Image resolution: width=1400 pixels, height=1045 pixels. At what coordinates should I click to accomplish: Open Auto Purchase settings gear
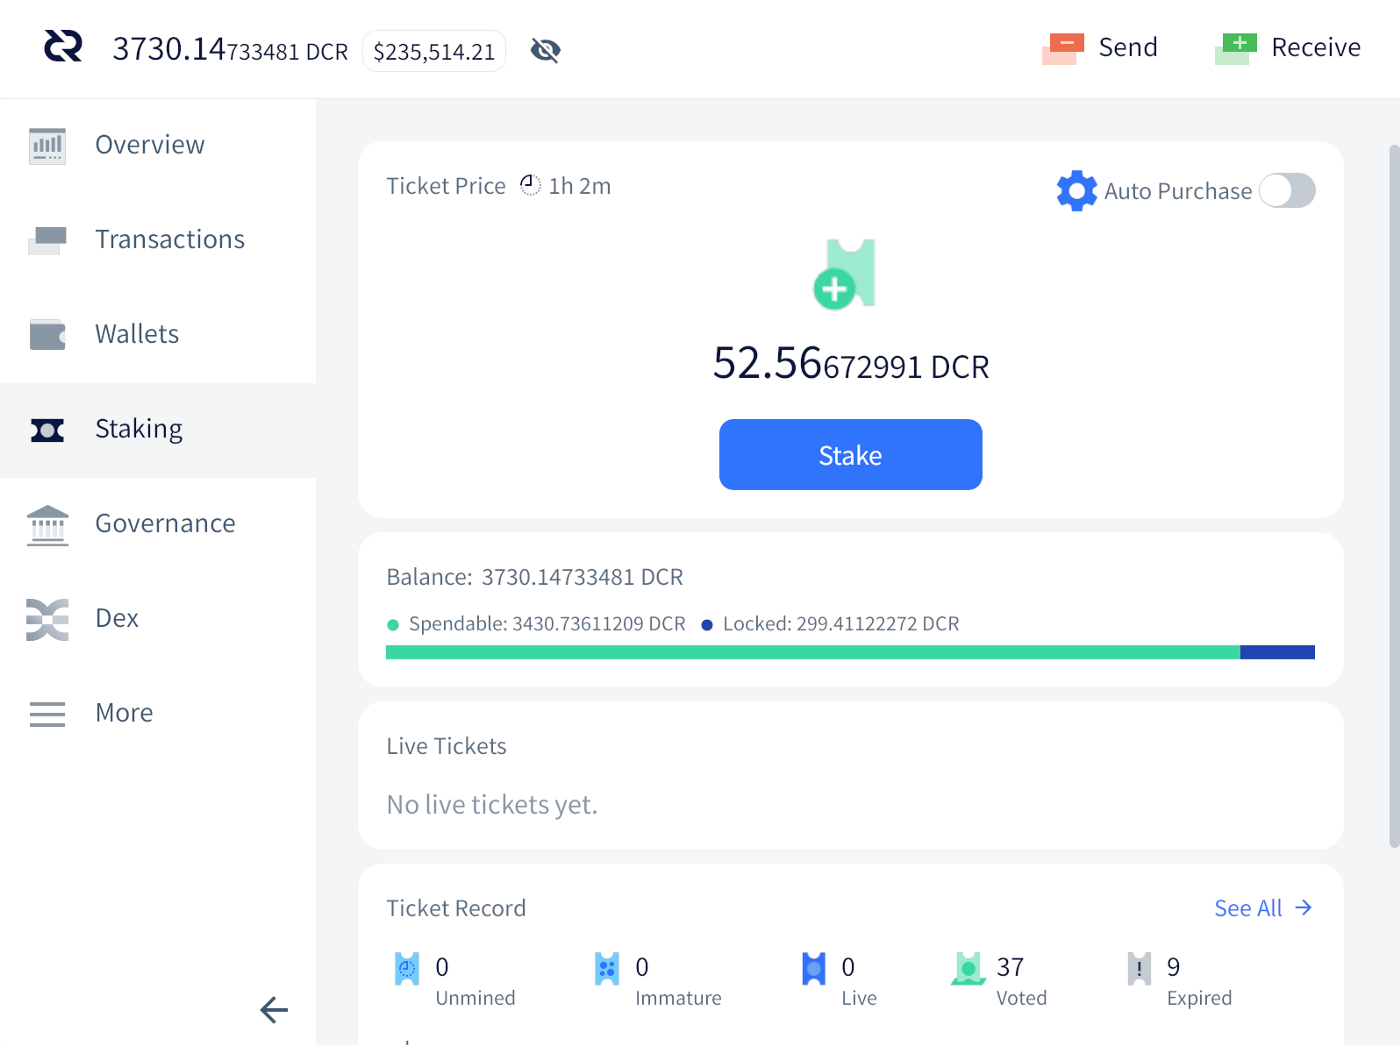[x=1076, y=190]
